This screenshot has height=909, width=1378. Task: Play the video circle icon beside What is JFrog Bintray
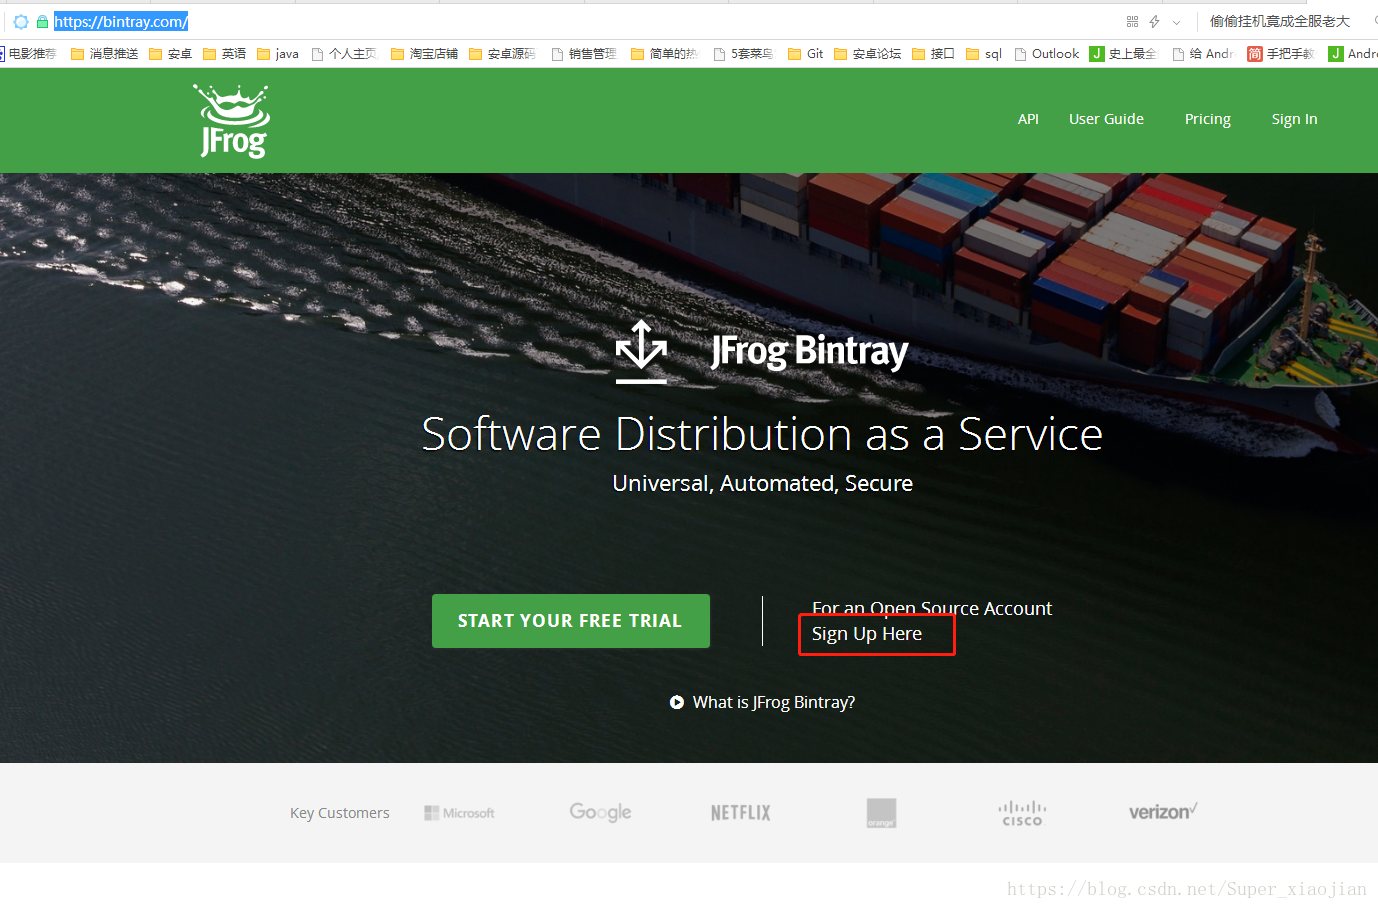677,702
